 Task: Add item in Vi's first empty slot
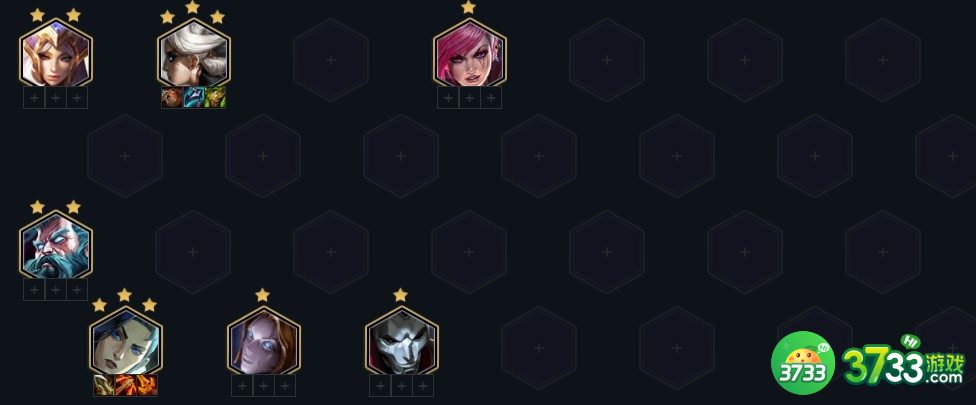click(x=448, y=98)
